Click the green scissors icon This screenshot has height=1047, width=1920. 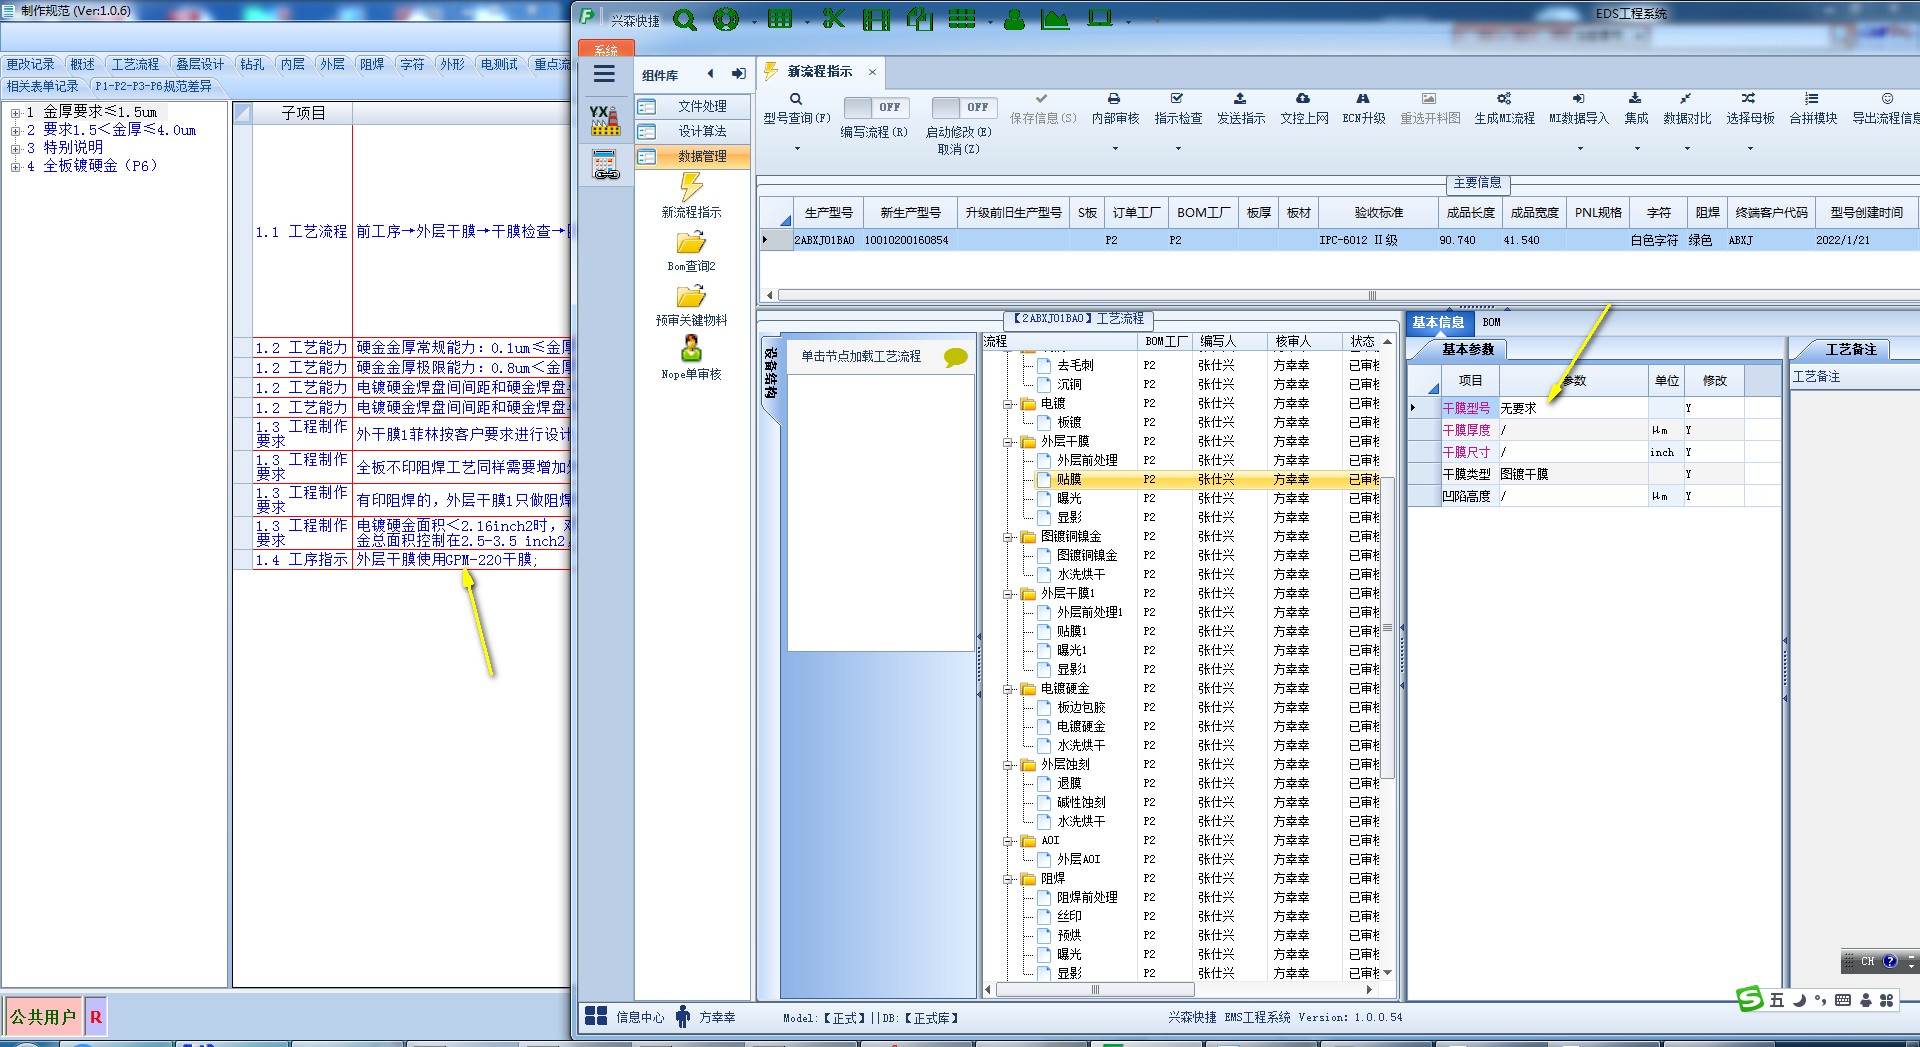tap(833, 19)
